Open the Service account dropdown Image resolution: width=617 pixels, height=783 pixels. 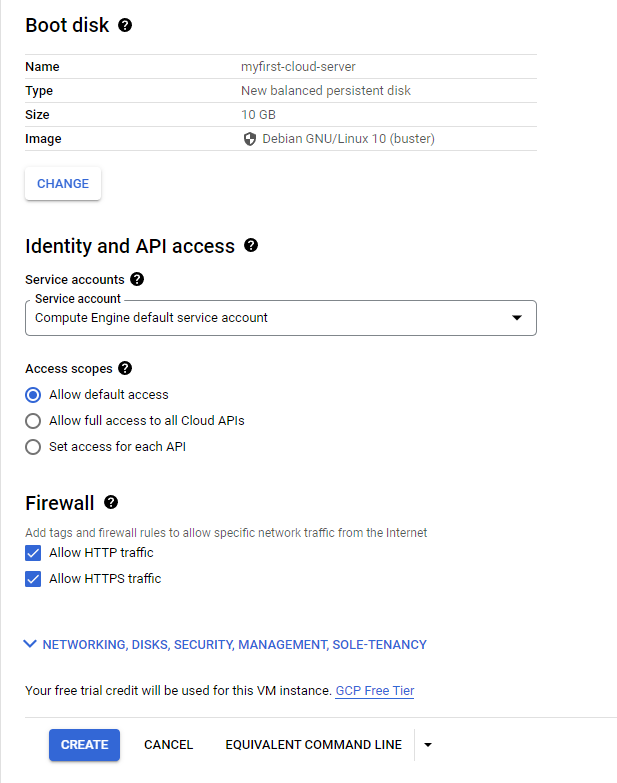click(281, 318)
